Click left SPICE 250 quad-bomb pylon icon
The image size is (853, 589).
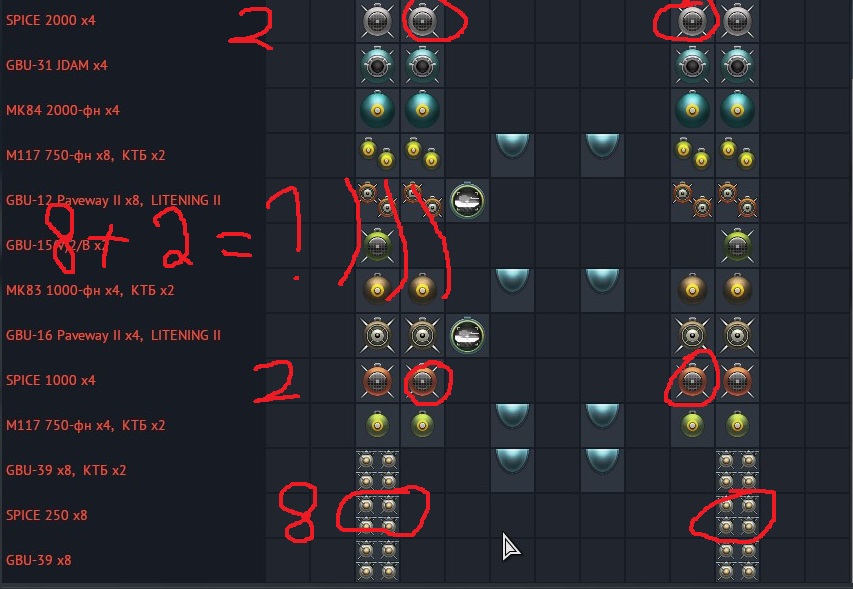pos(378,516)
